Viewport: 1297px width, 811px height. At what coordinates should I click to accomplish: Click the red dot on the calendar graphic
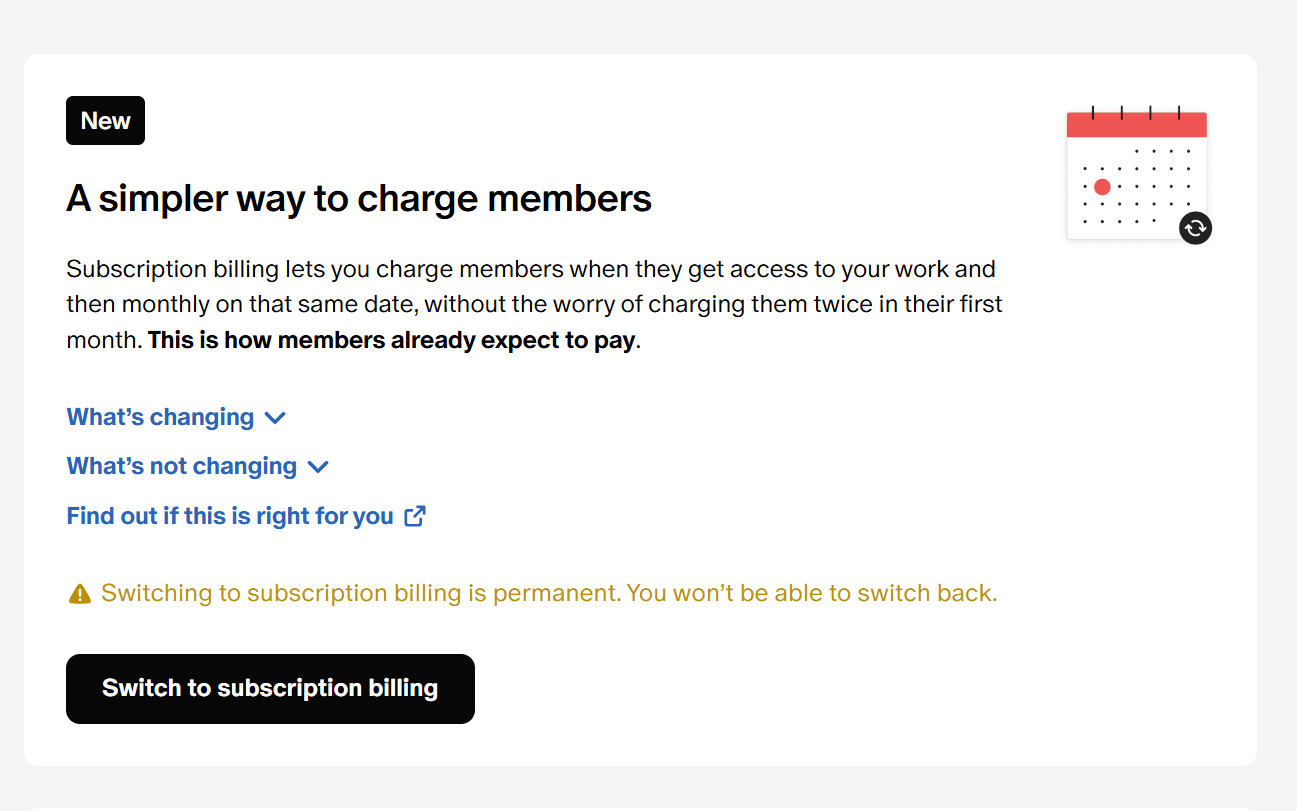(x=1102, y=186)
